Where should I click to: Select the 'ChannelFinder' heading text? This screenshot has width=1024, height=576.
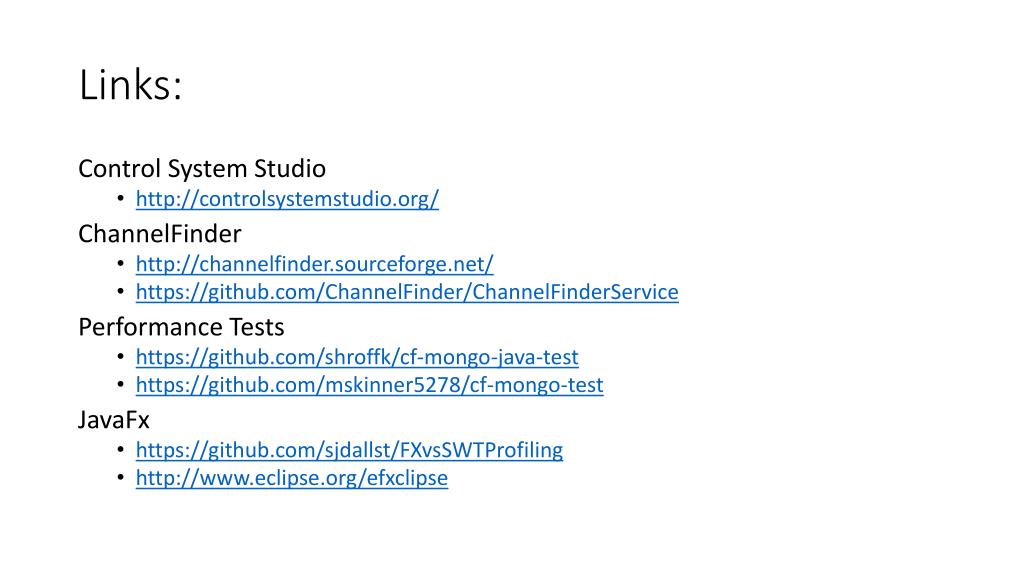point(159,234)
